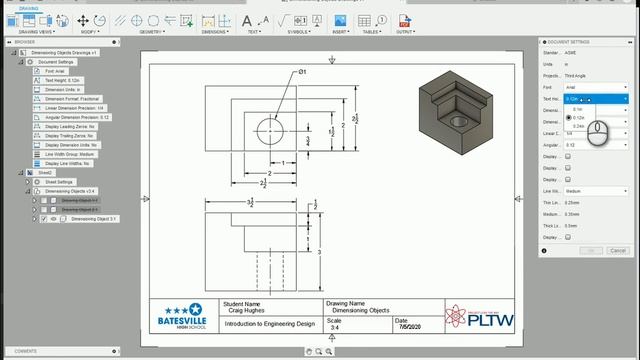Select the Text tool
The width and height of the screenshot is (640, 360).
247,20
